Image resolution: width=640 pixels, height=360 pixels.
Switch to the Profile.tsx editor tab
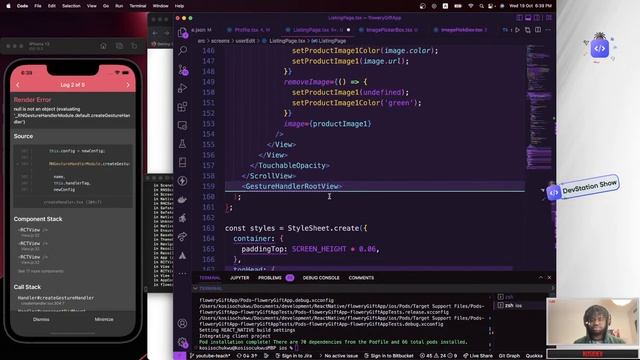point(249,30)
